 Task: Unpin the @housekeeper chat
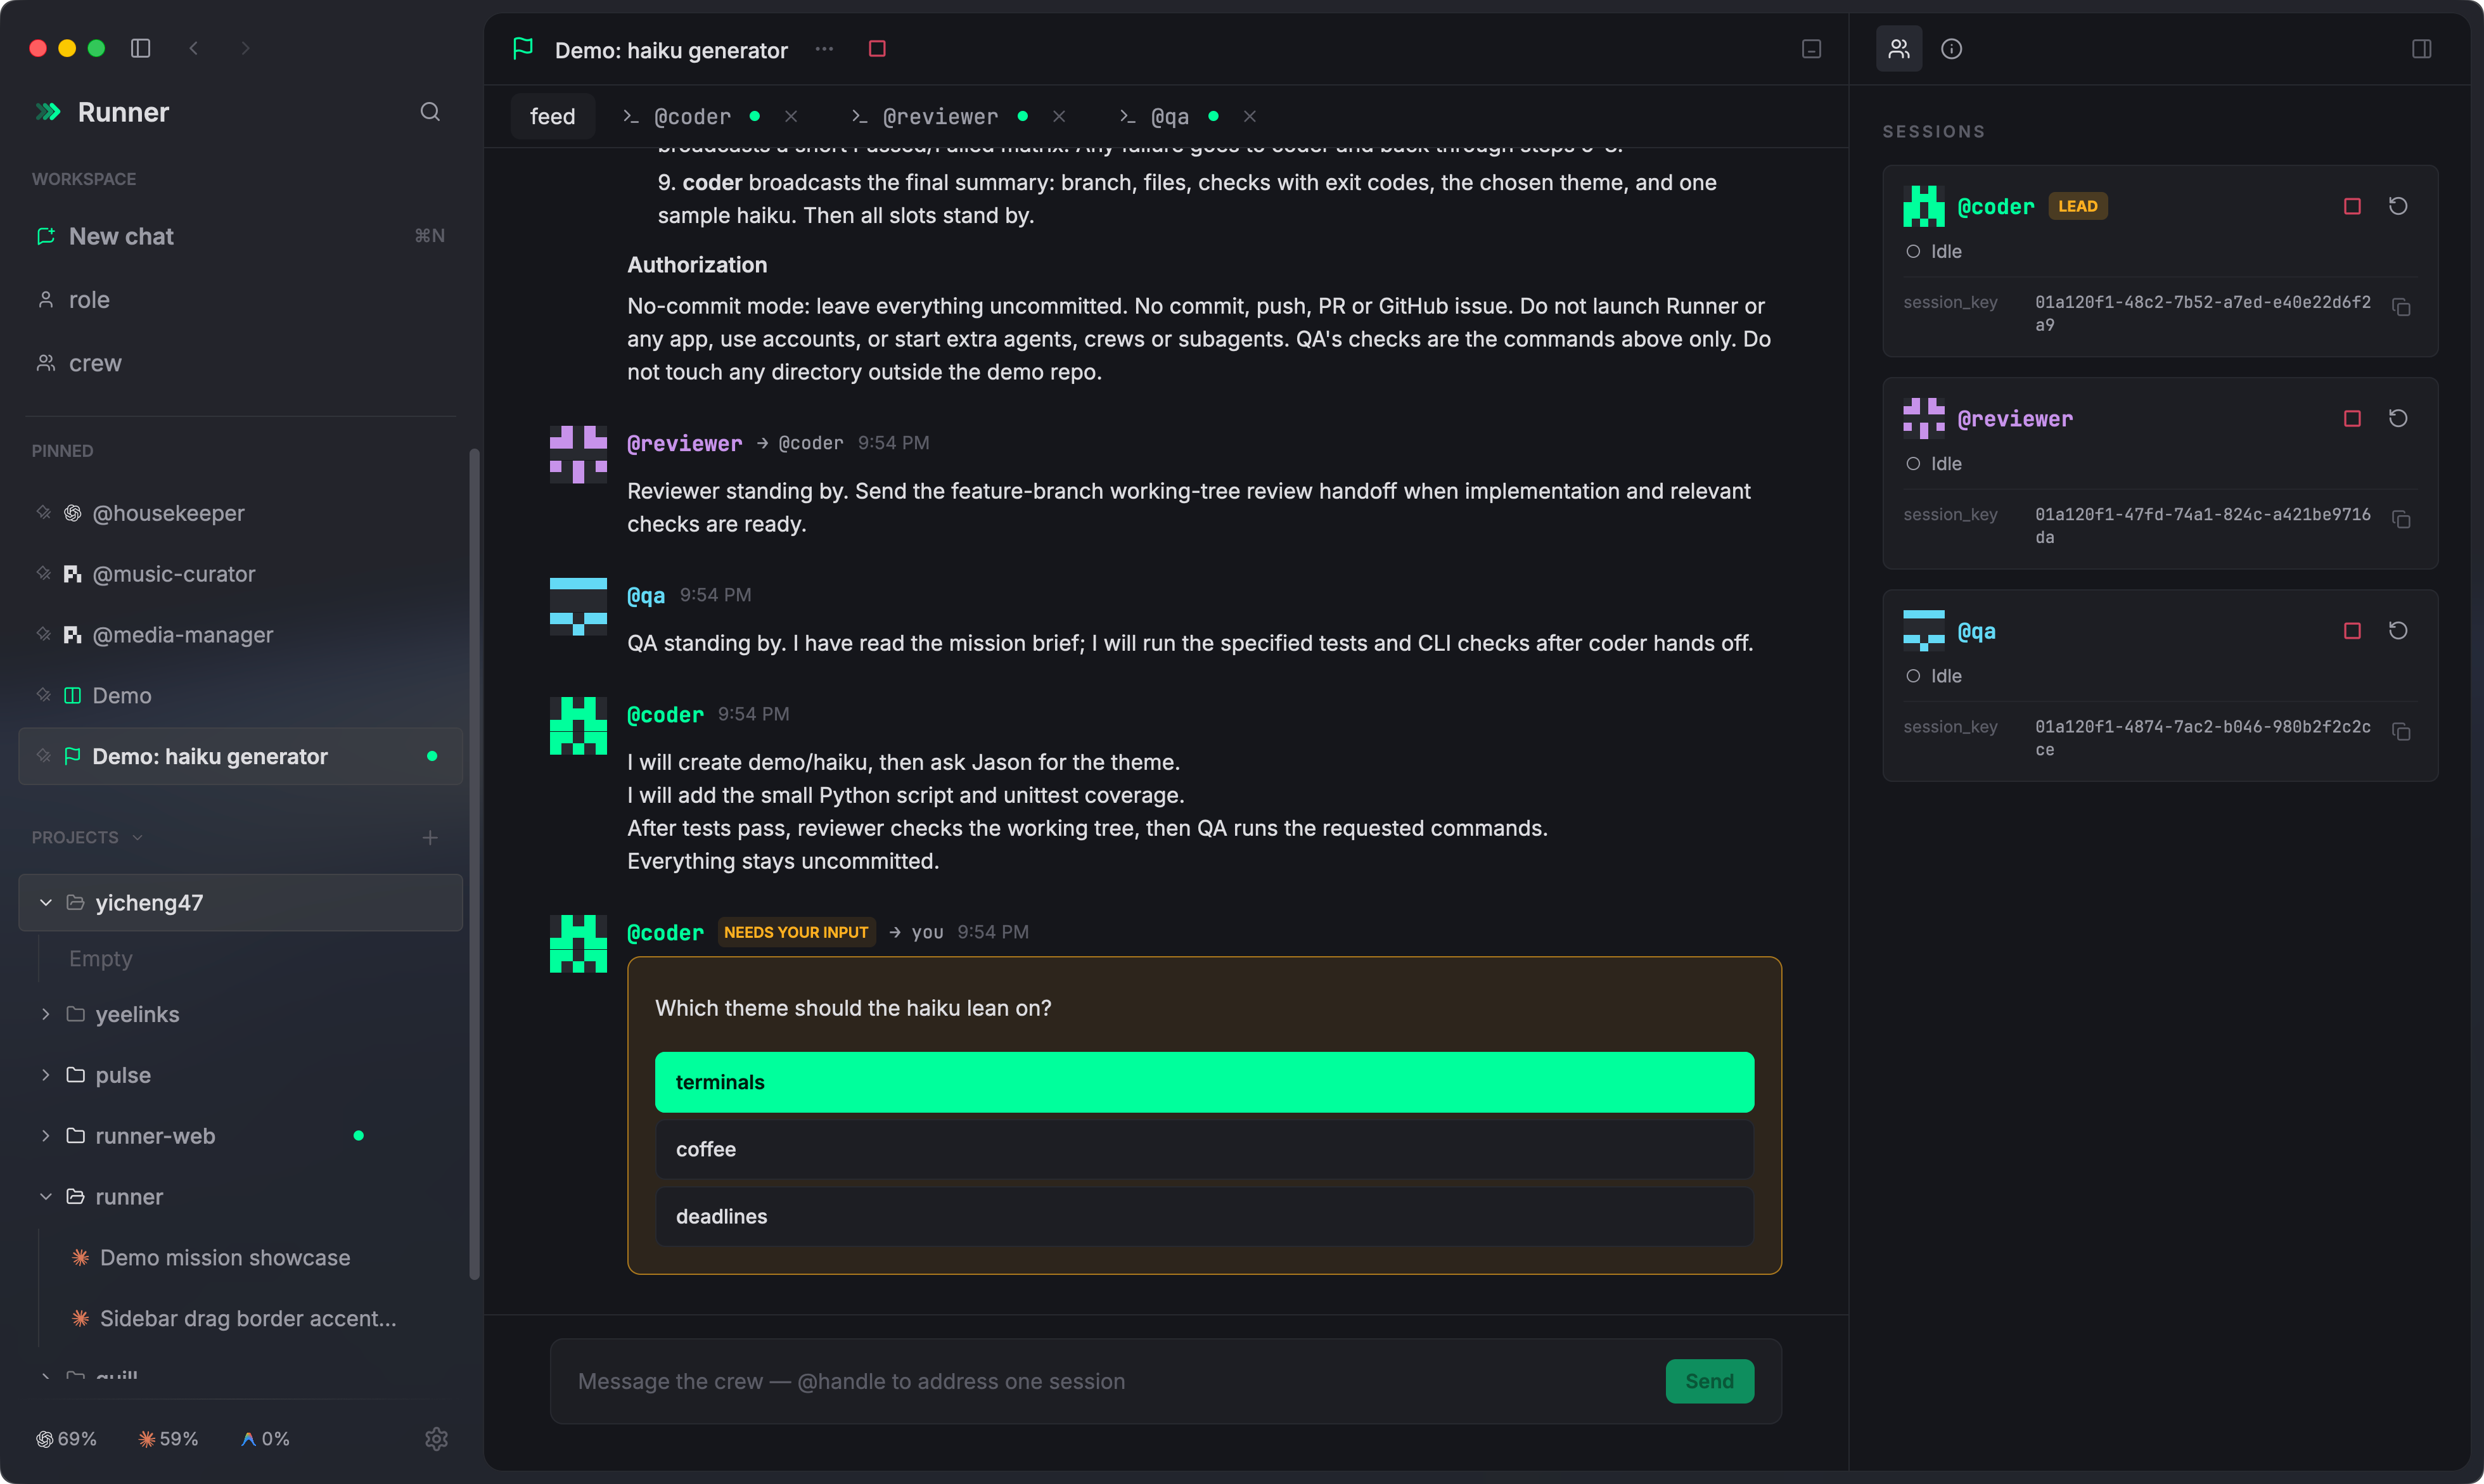click(x=44, y=512)
